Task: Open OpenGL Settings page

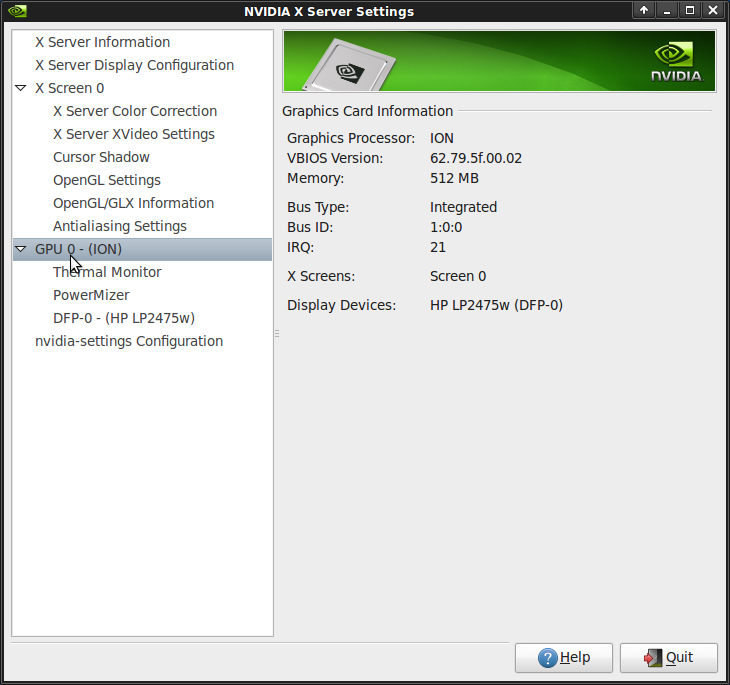Action: coord(107,180)
